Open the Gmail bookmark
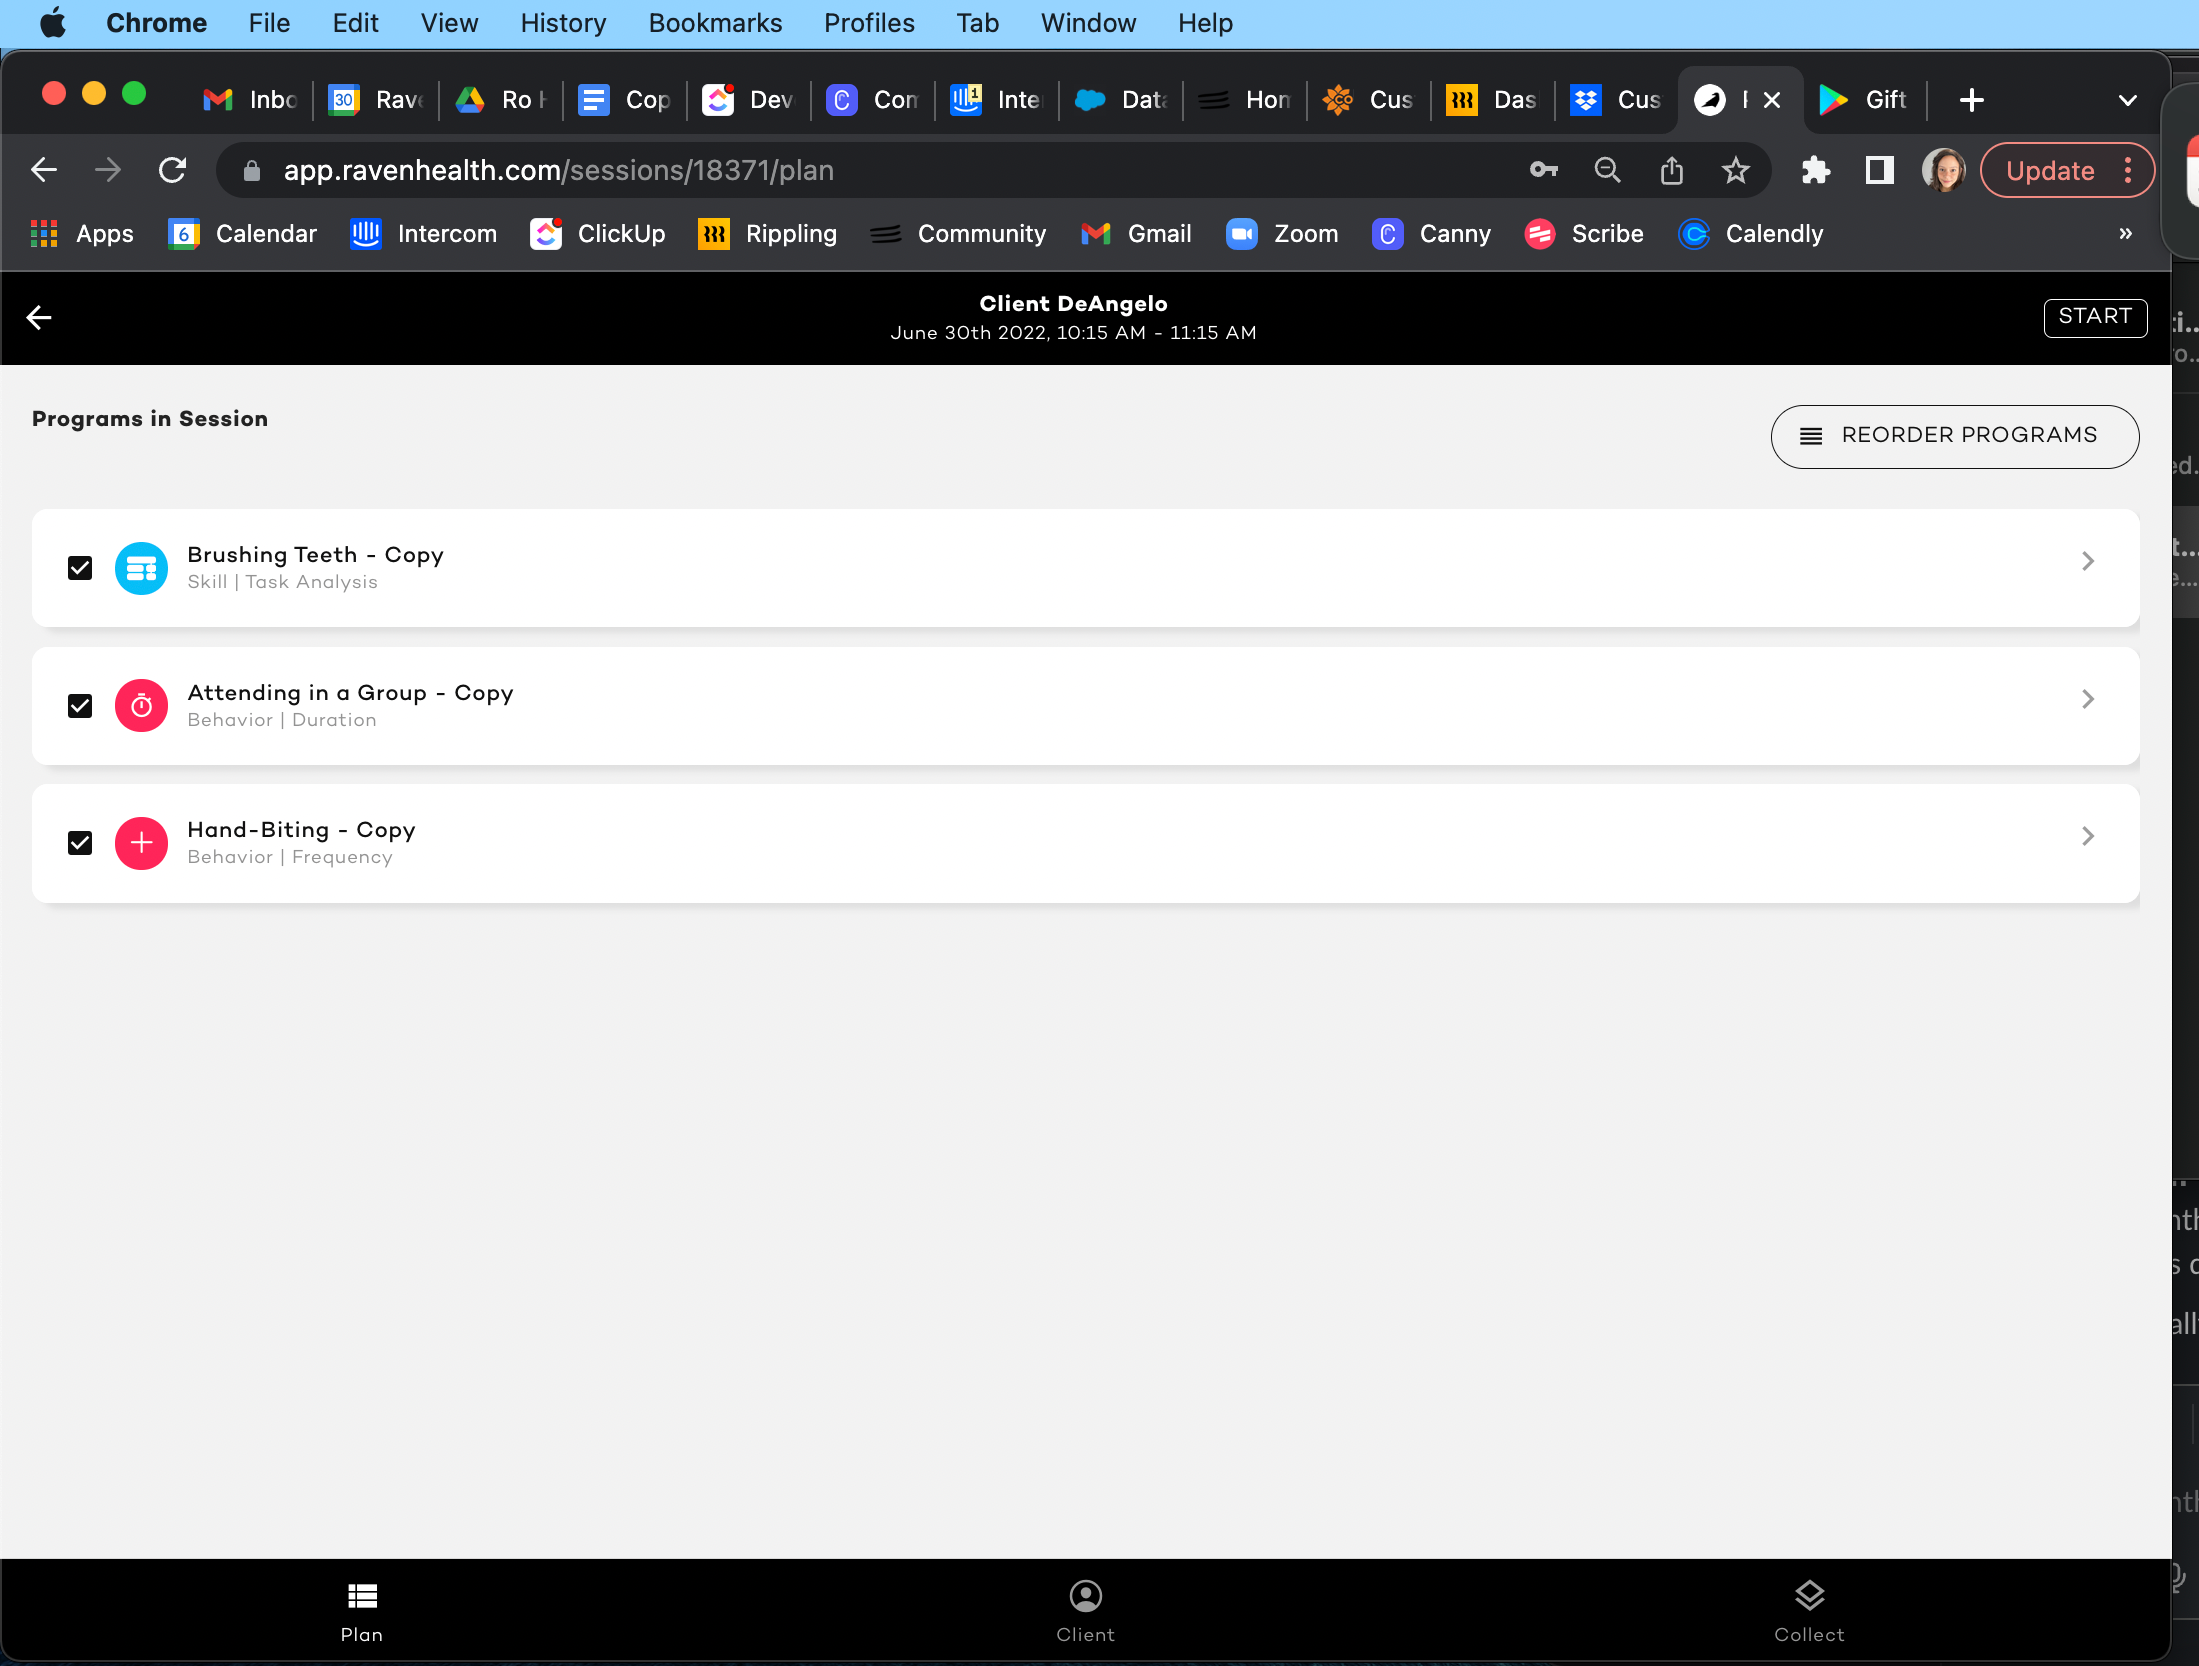Viewport: 2199px width, 1666px height. [x=1136, y=234]
